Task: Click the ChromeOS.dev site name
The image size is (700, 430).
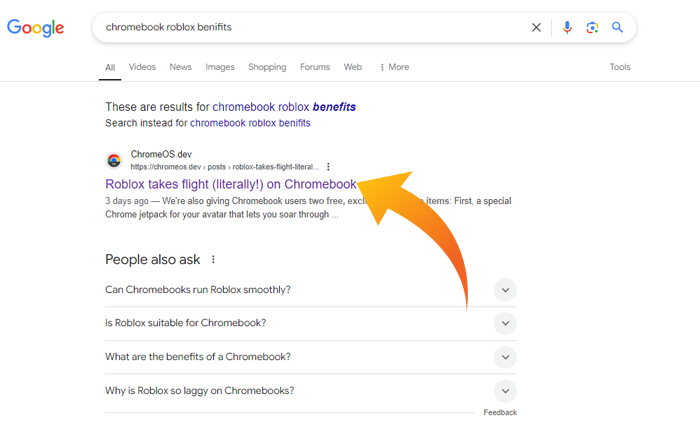Action: [161, 154]
